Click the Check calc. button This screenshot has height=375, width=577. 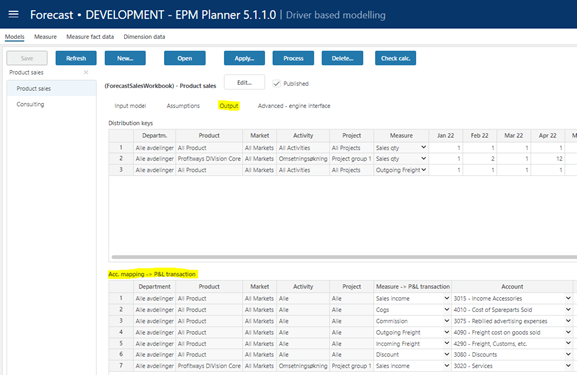396,58
